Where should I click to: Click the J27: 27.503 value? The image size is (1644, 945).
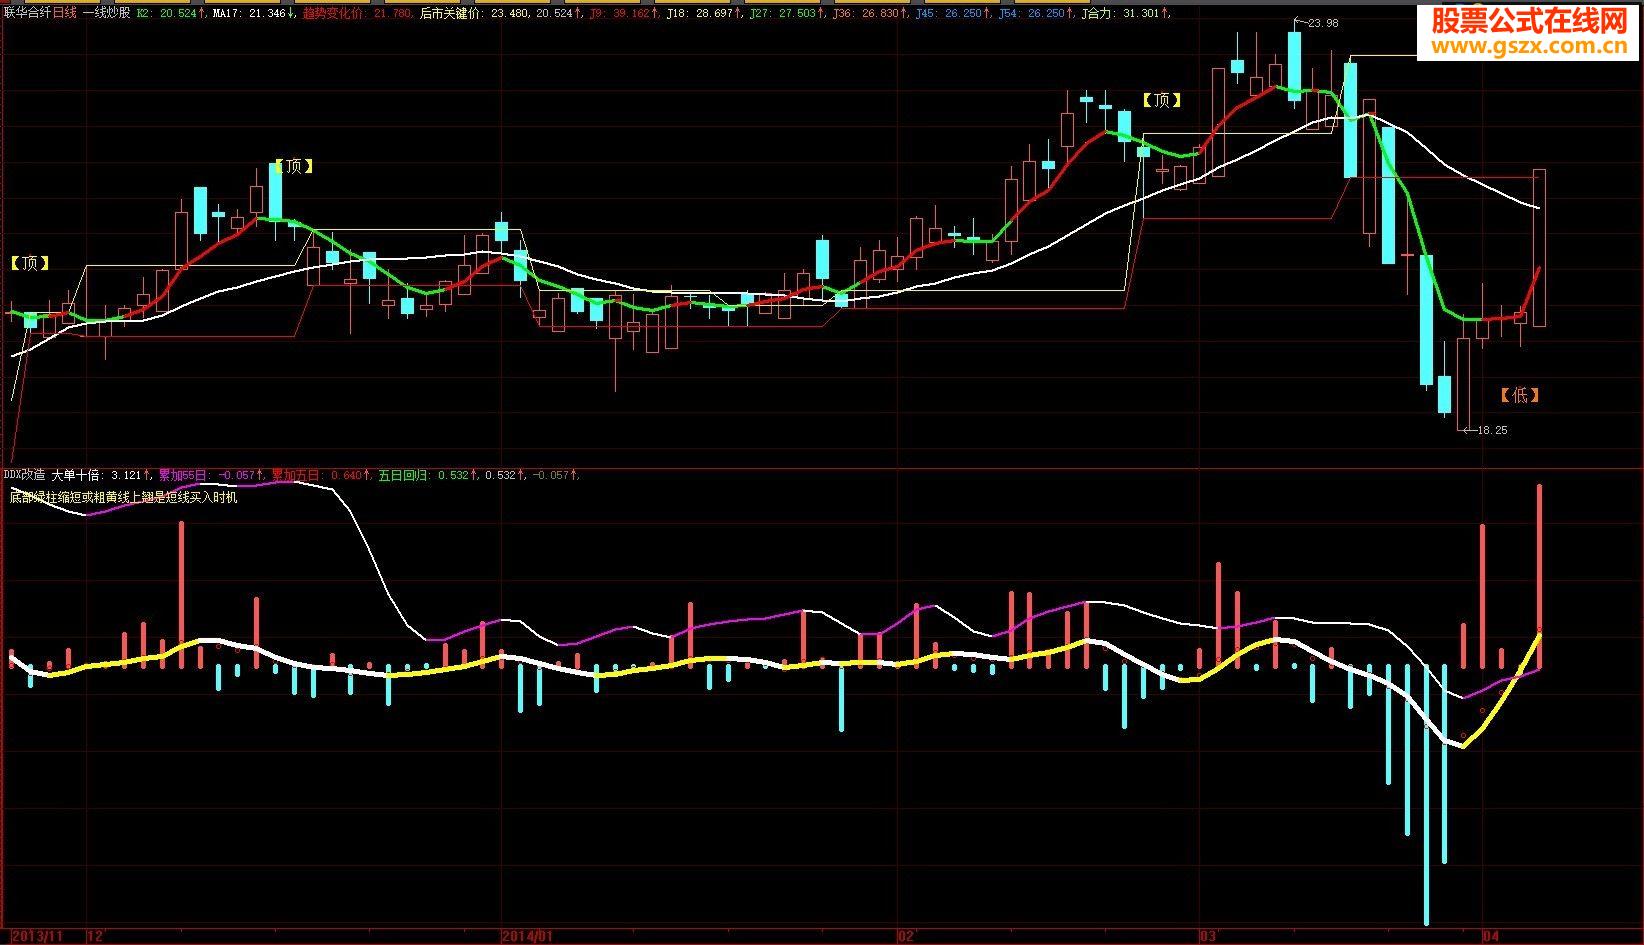784,14
